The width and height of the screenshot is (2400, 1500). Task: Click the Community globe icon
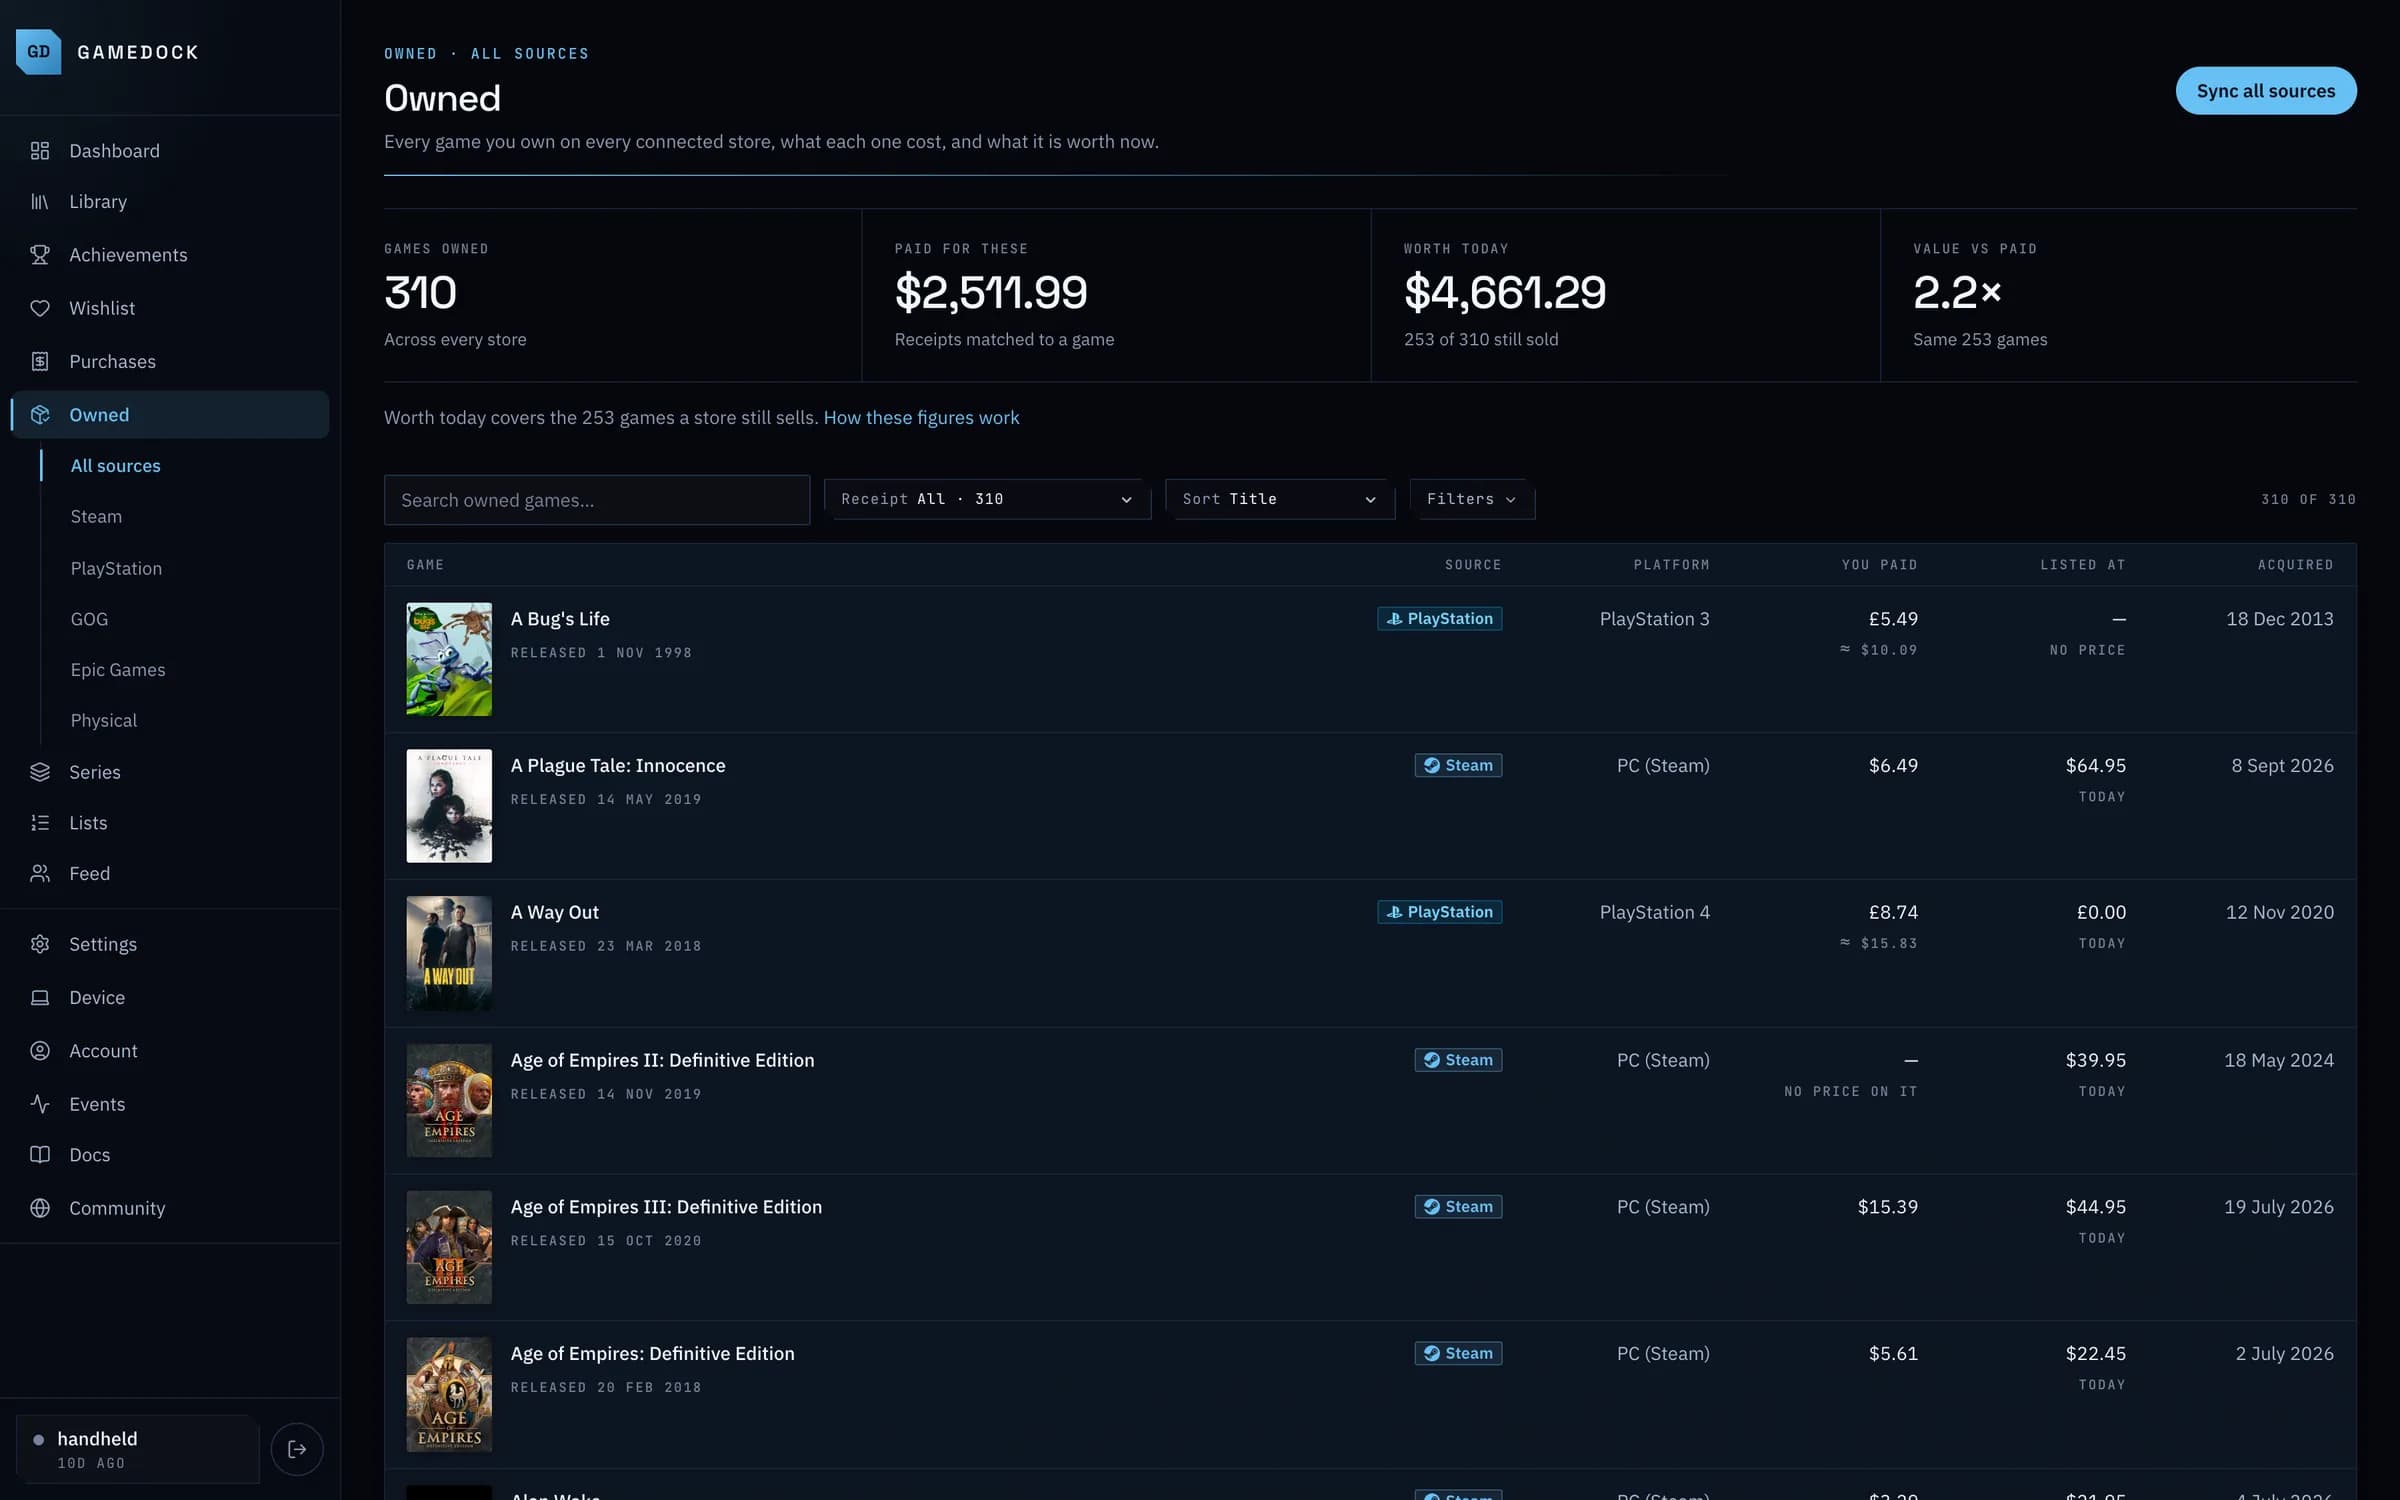pyautogui.click(x=40, y=1208)
